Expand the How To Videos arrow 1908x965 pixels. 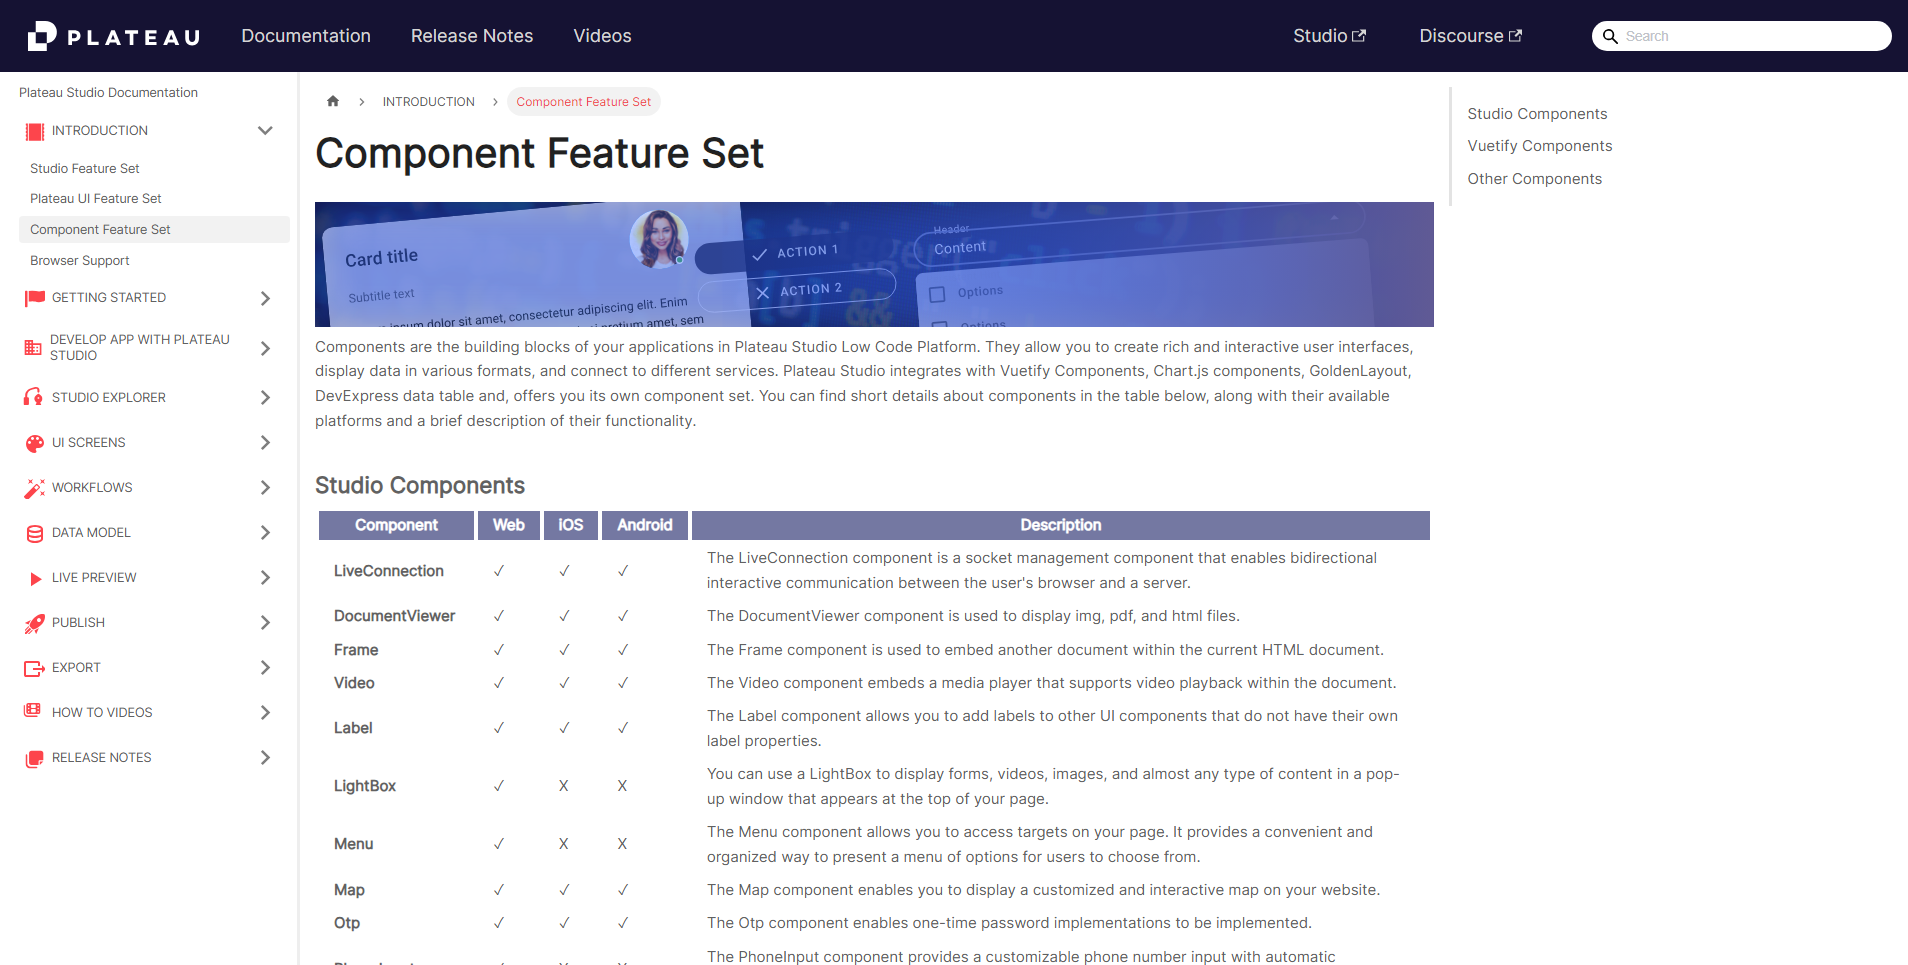pos(265,713)
